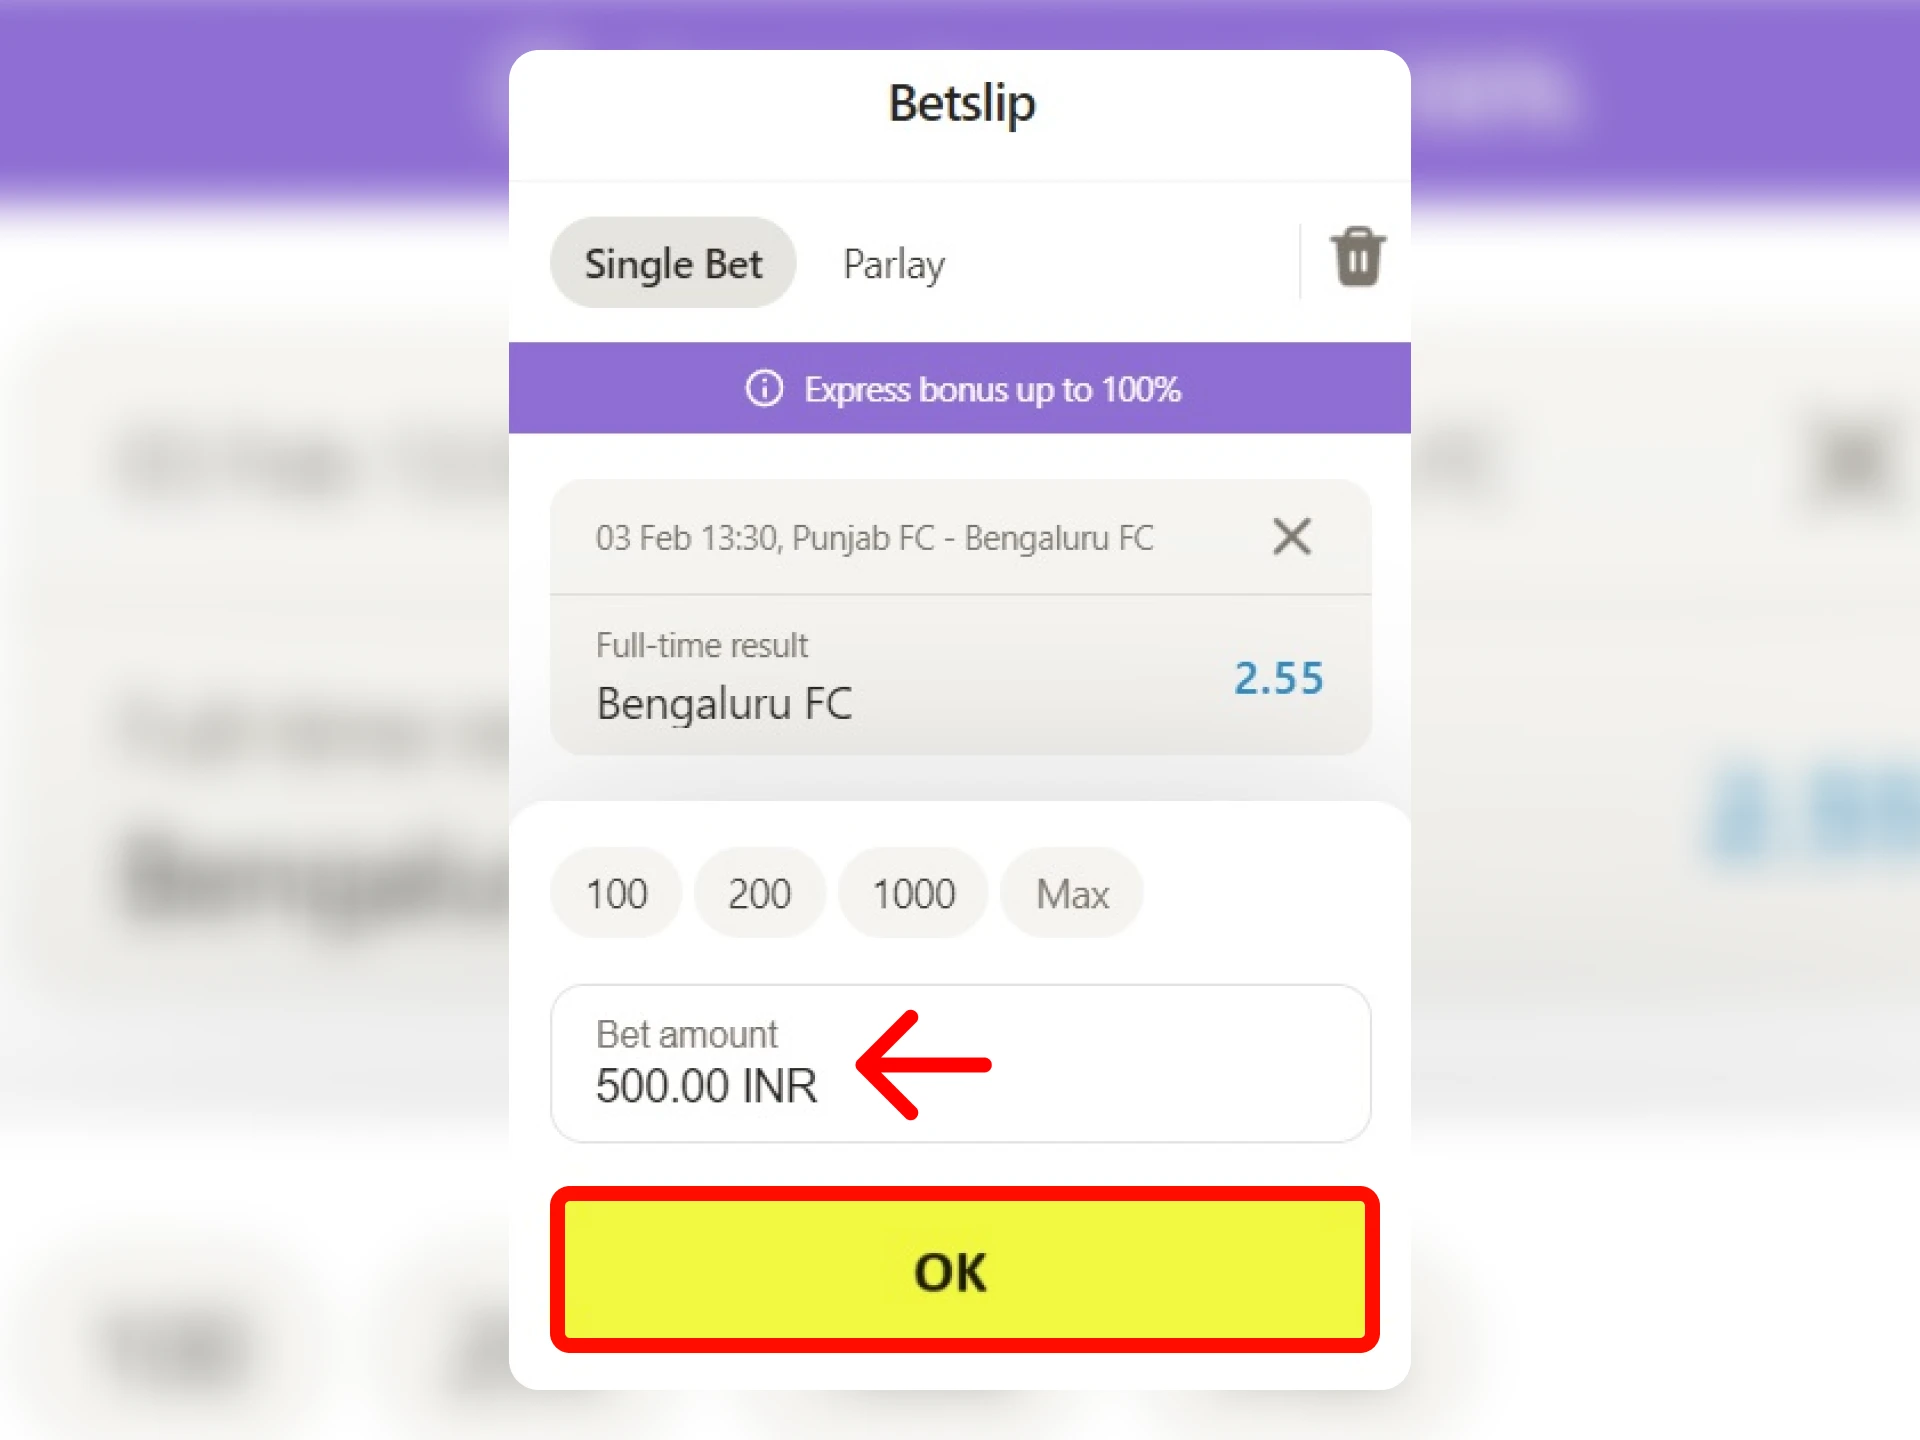
Task: Choose the Max stake option
Action: [1071, 893]
